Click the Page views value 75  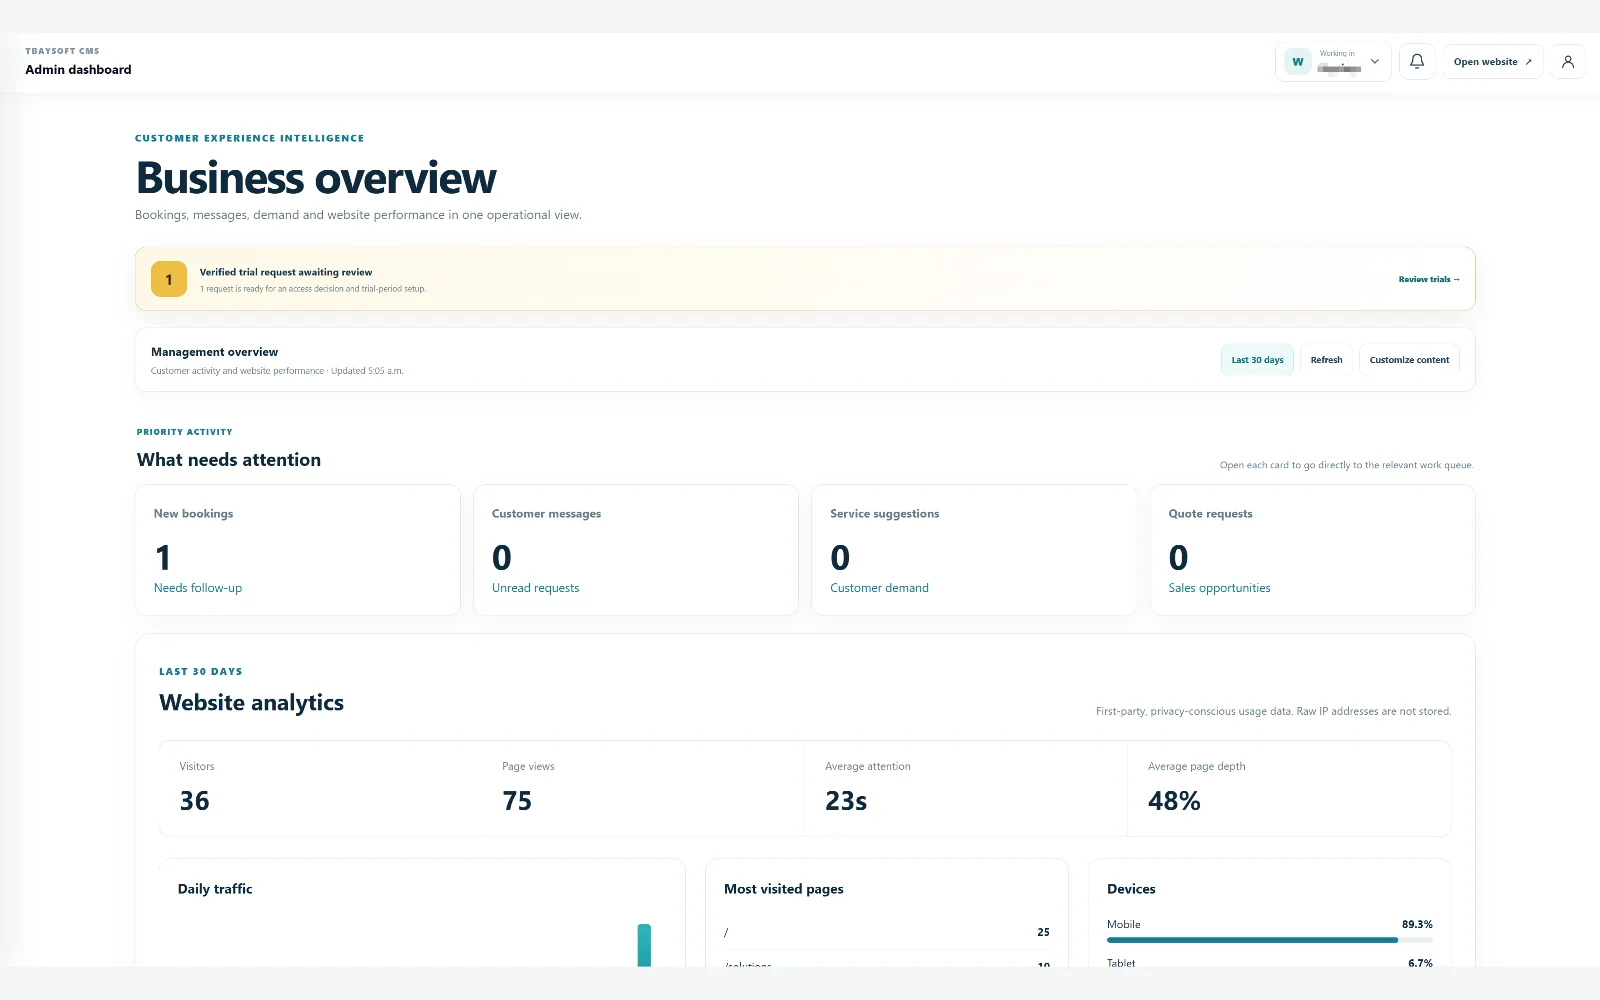(x=517, y=801)
